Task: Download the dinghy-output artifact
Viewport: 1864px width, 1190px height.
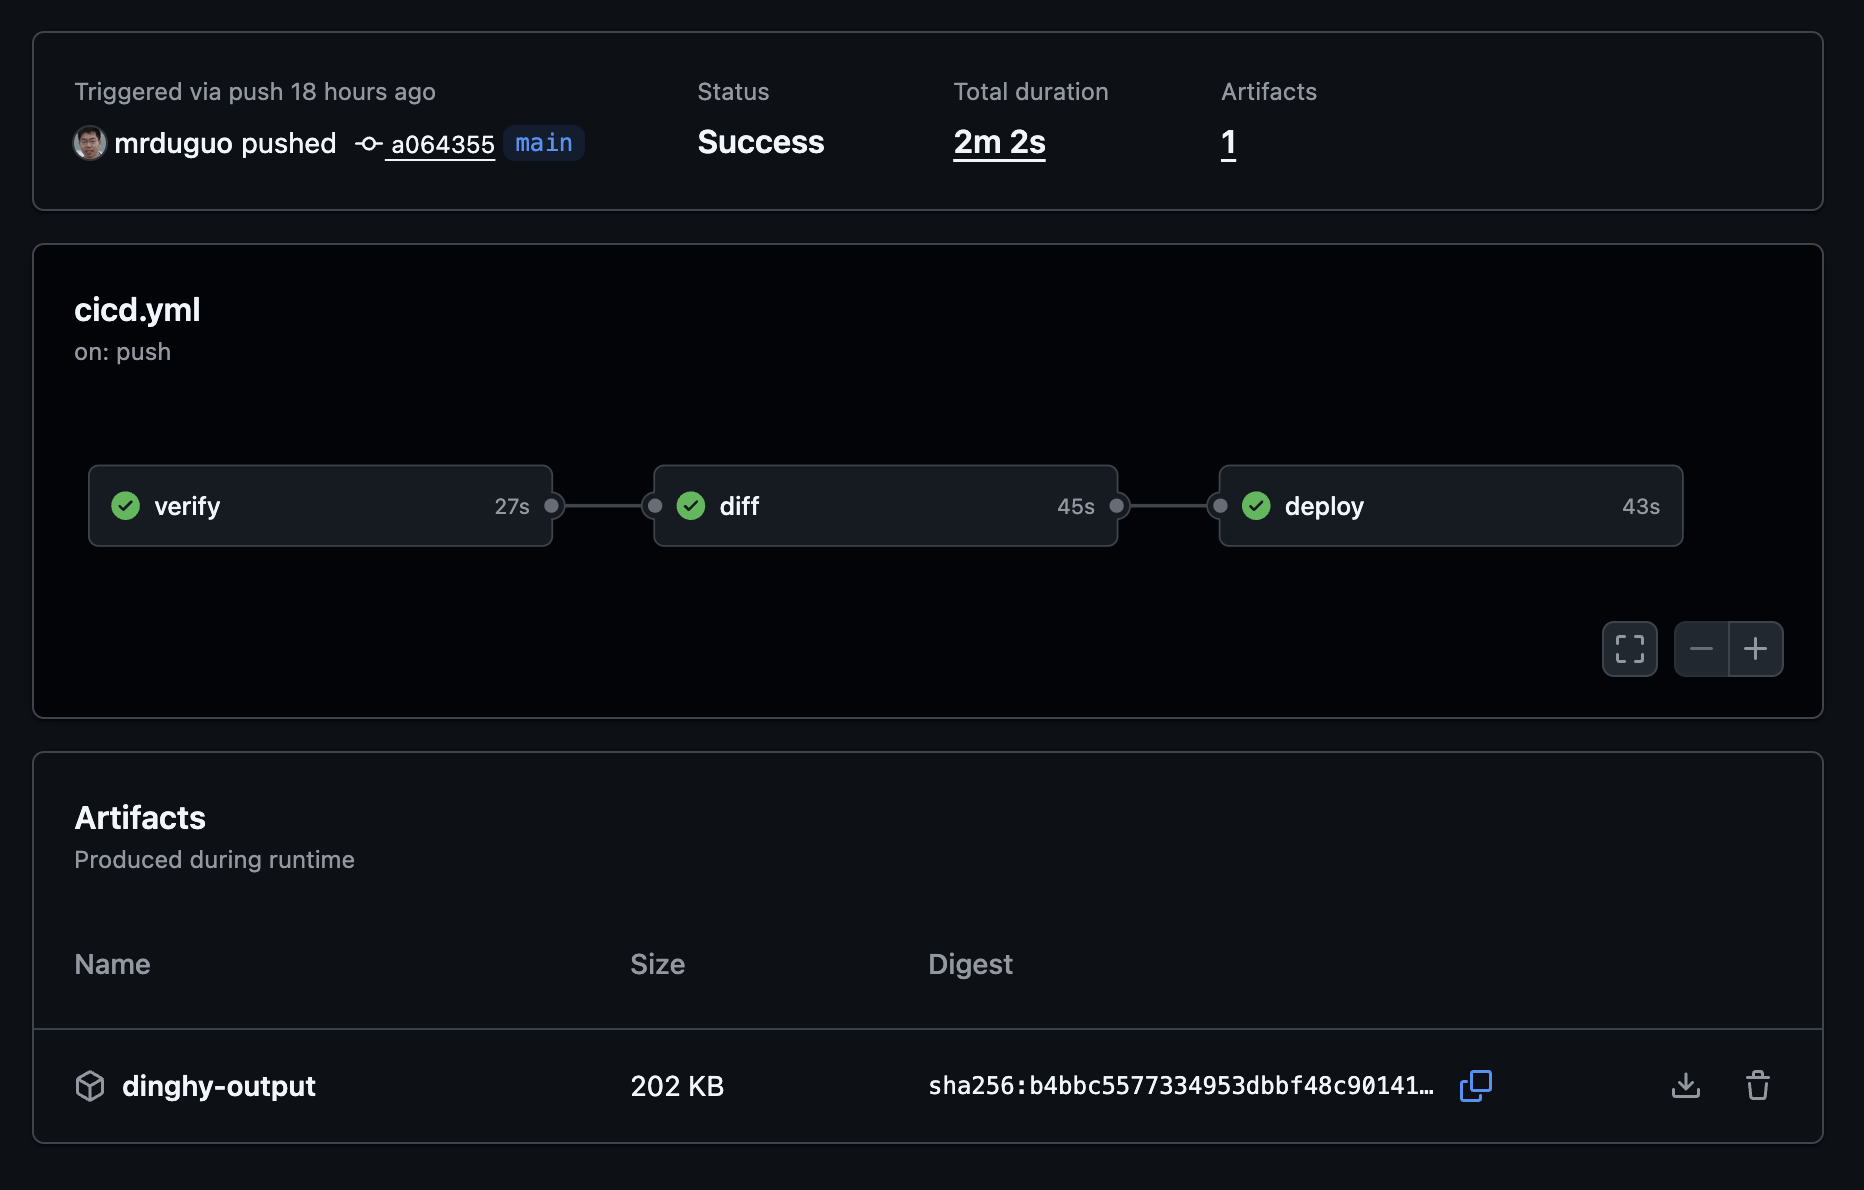Action: click(x=1685, y=1086)
